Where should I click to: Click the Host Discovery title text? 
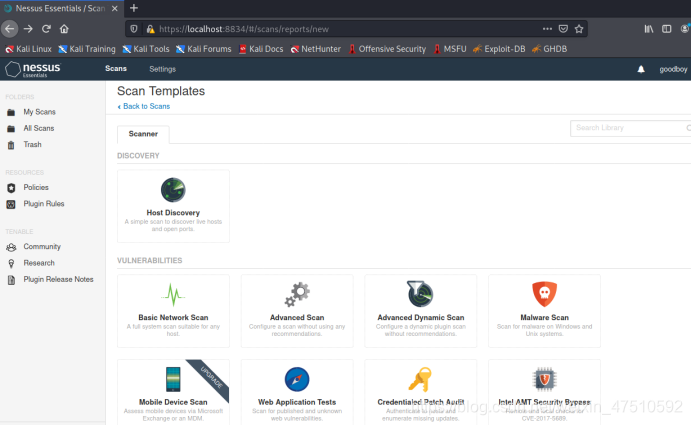click(x=173, y=213)
